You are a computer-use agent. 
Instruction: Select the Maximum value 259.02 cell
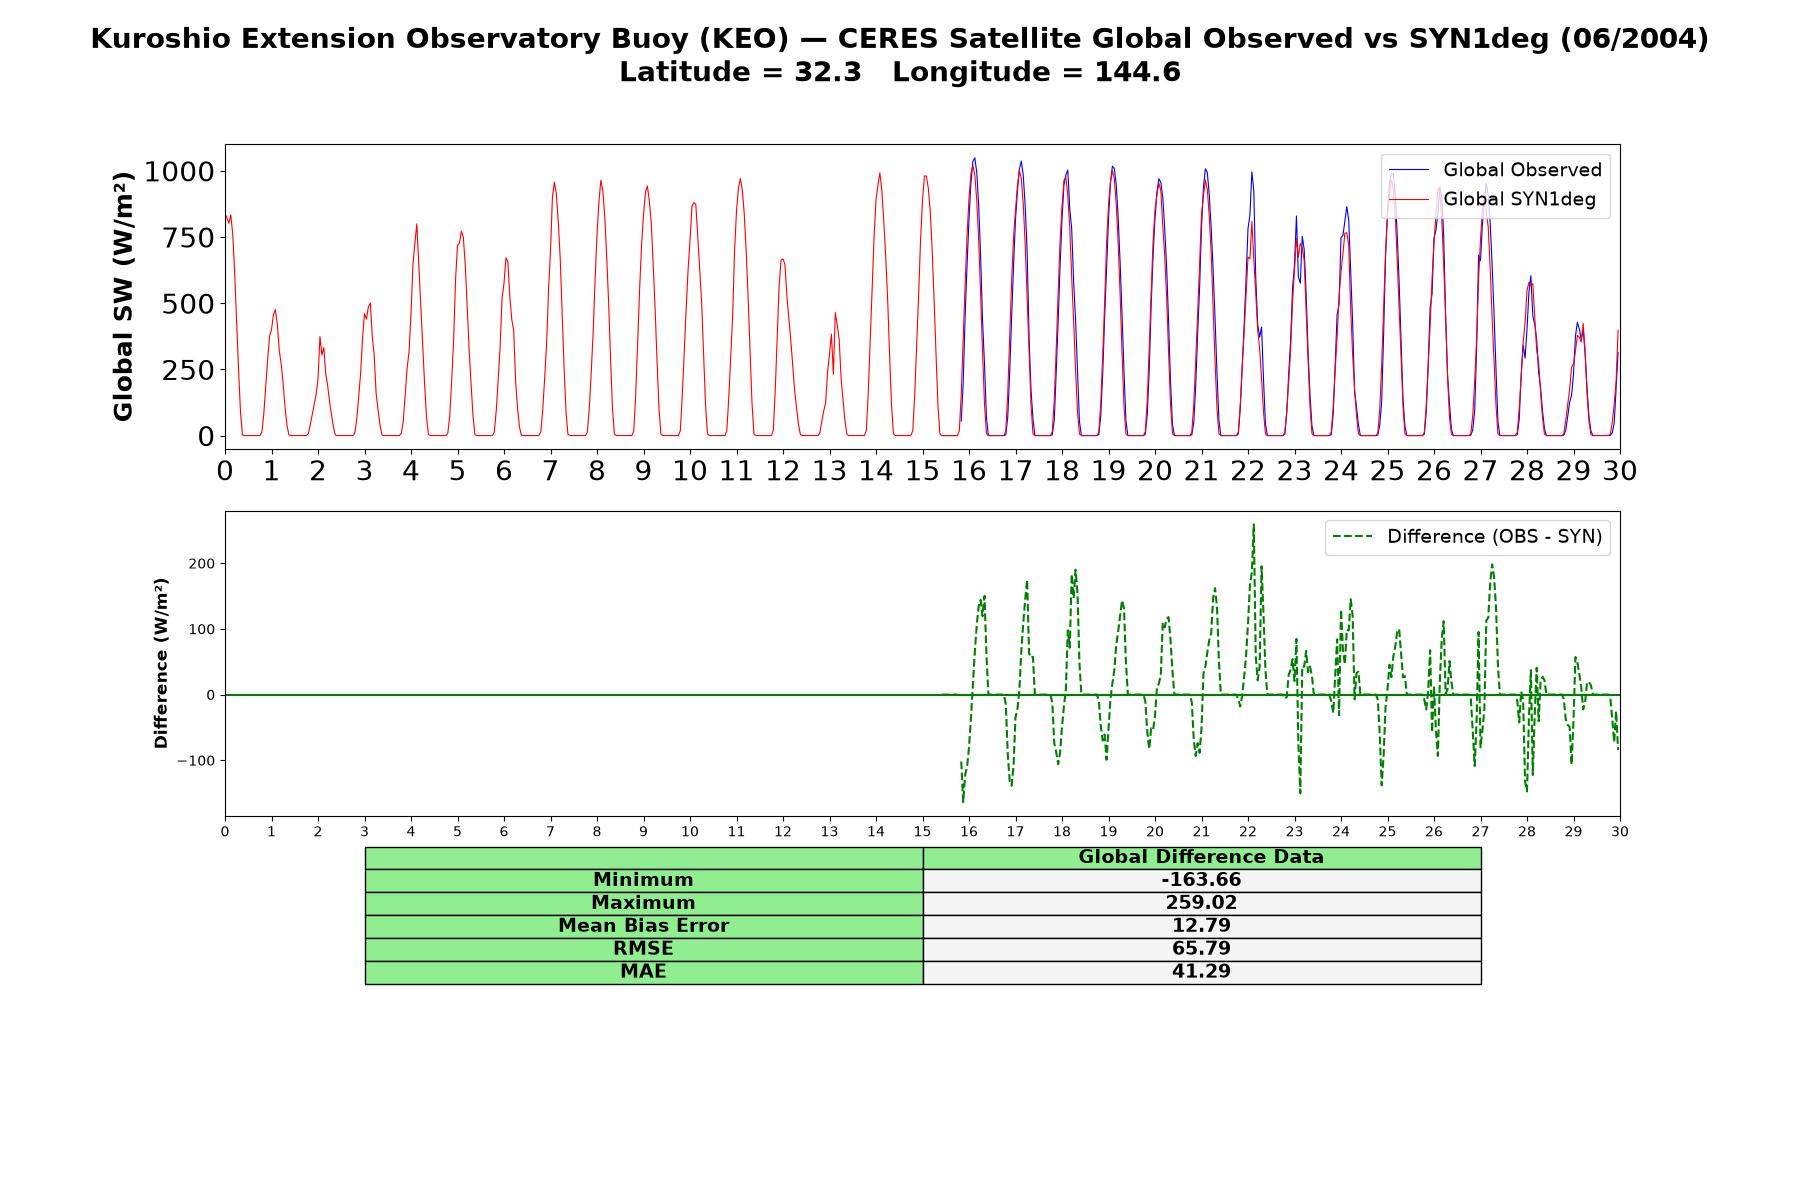coord(1202,903)
